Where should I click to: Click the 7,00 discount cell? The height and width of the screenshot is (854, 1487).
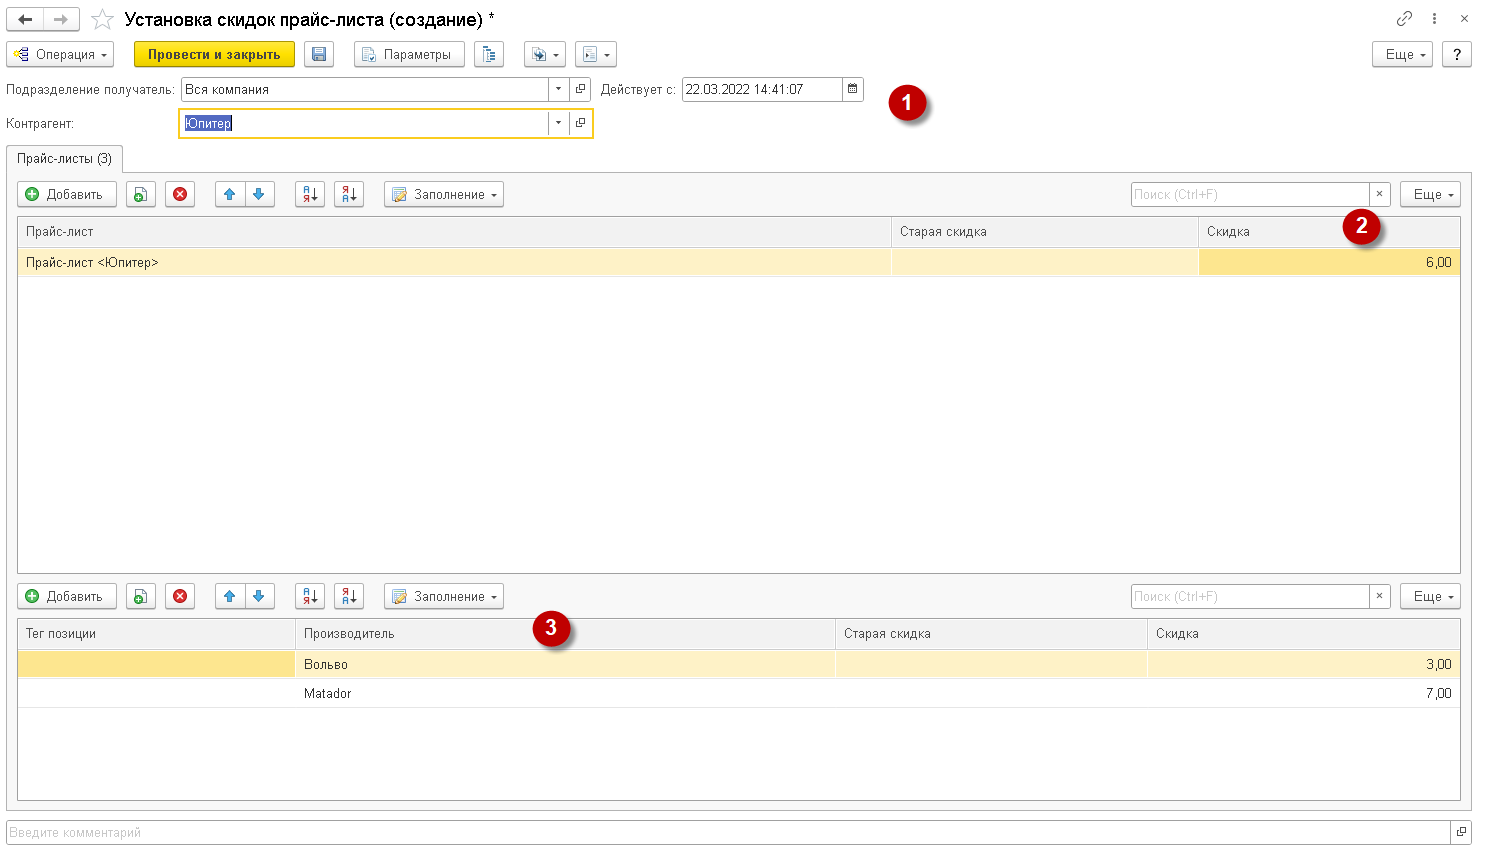(x=1304, y=693)
